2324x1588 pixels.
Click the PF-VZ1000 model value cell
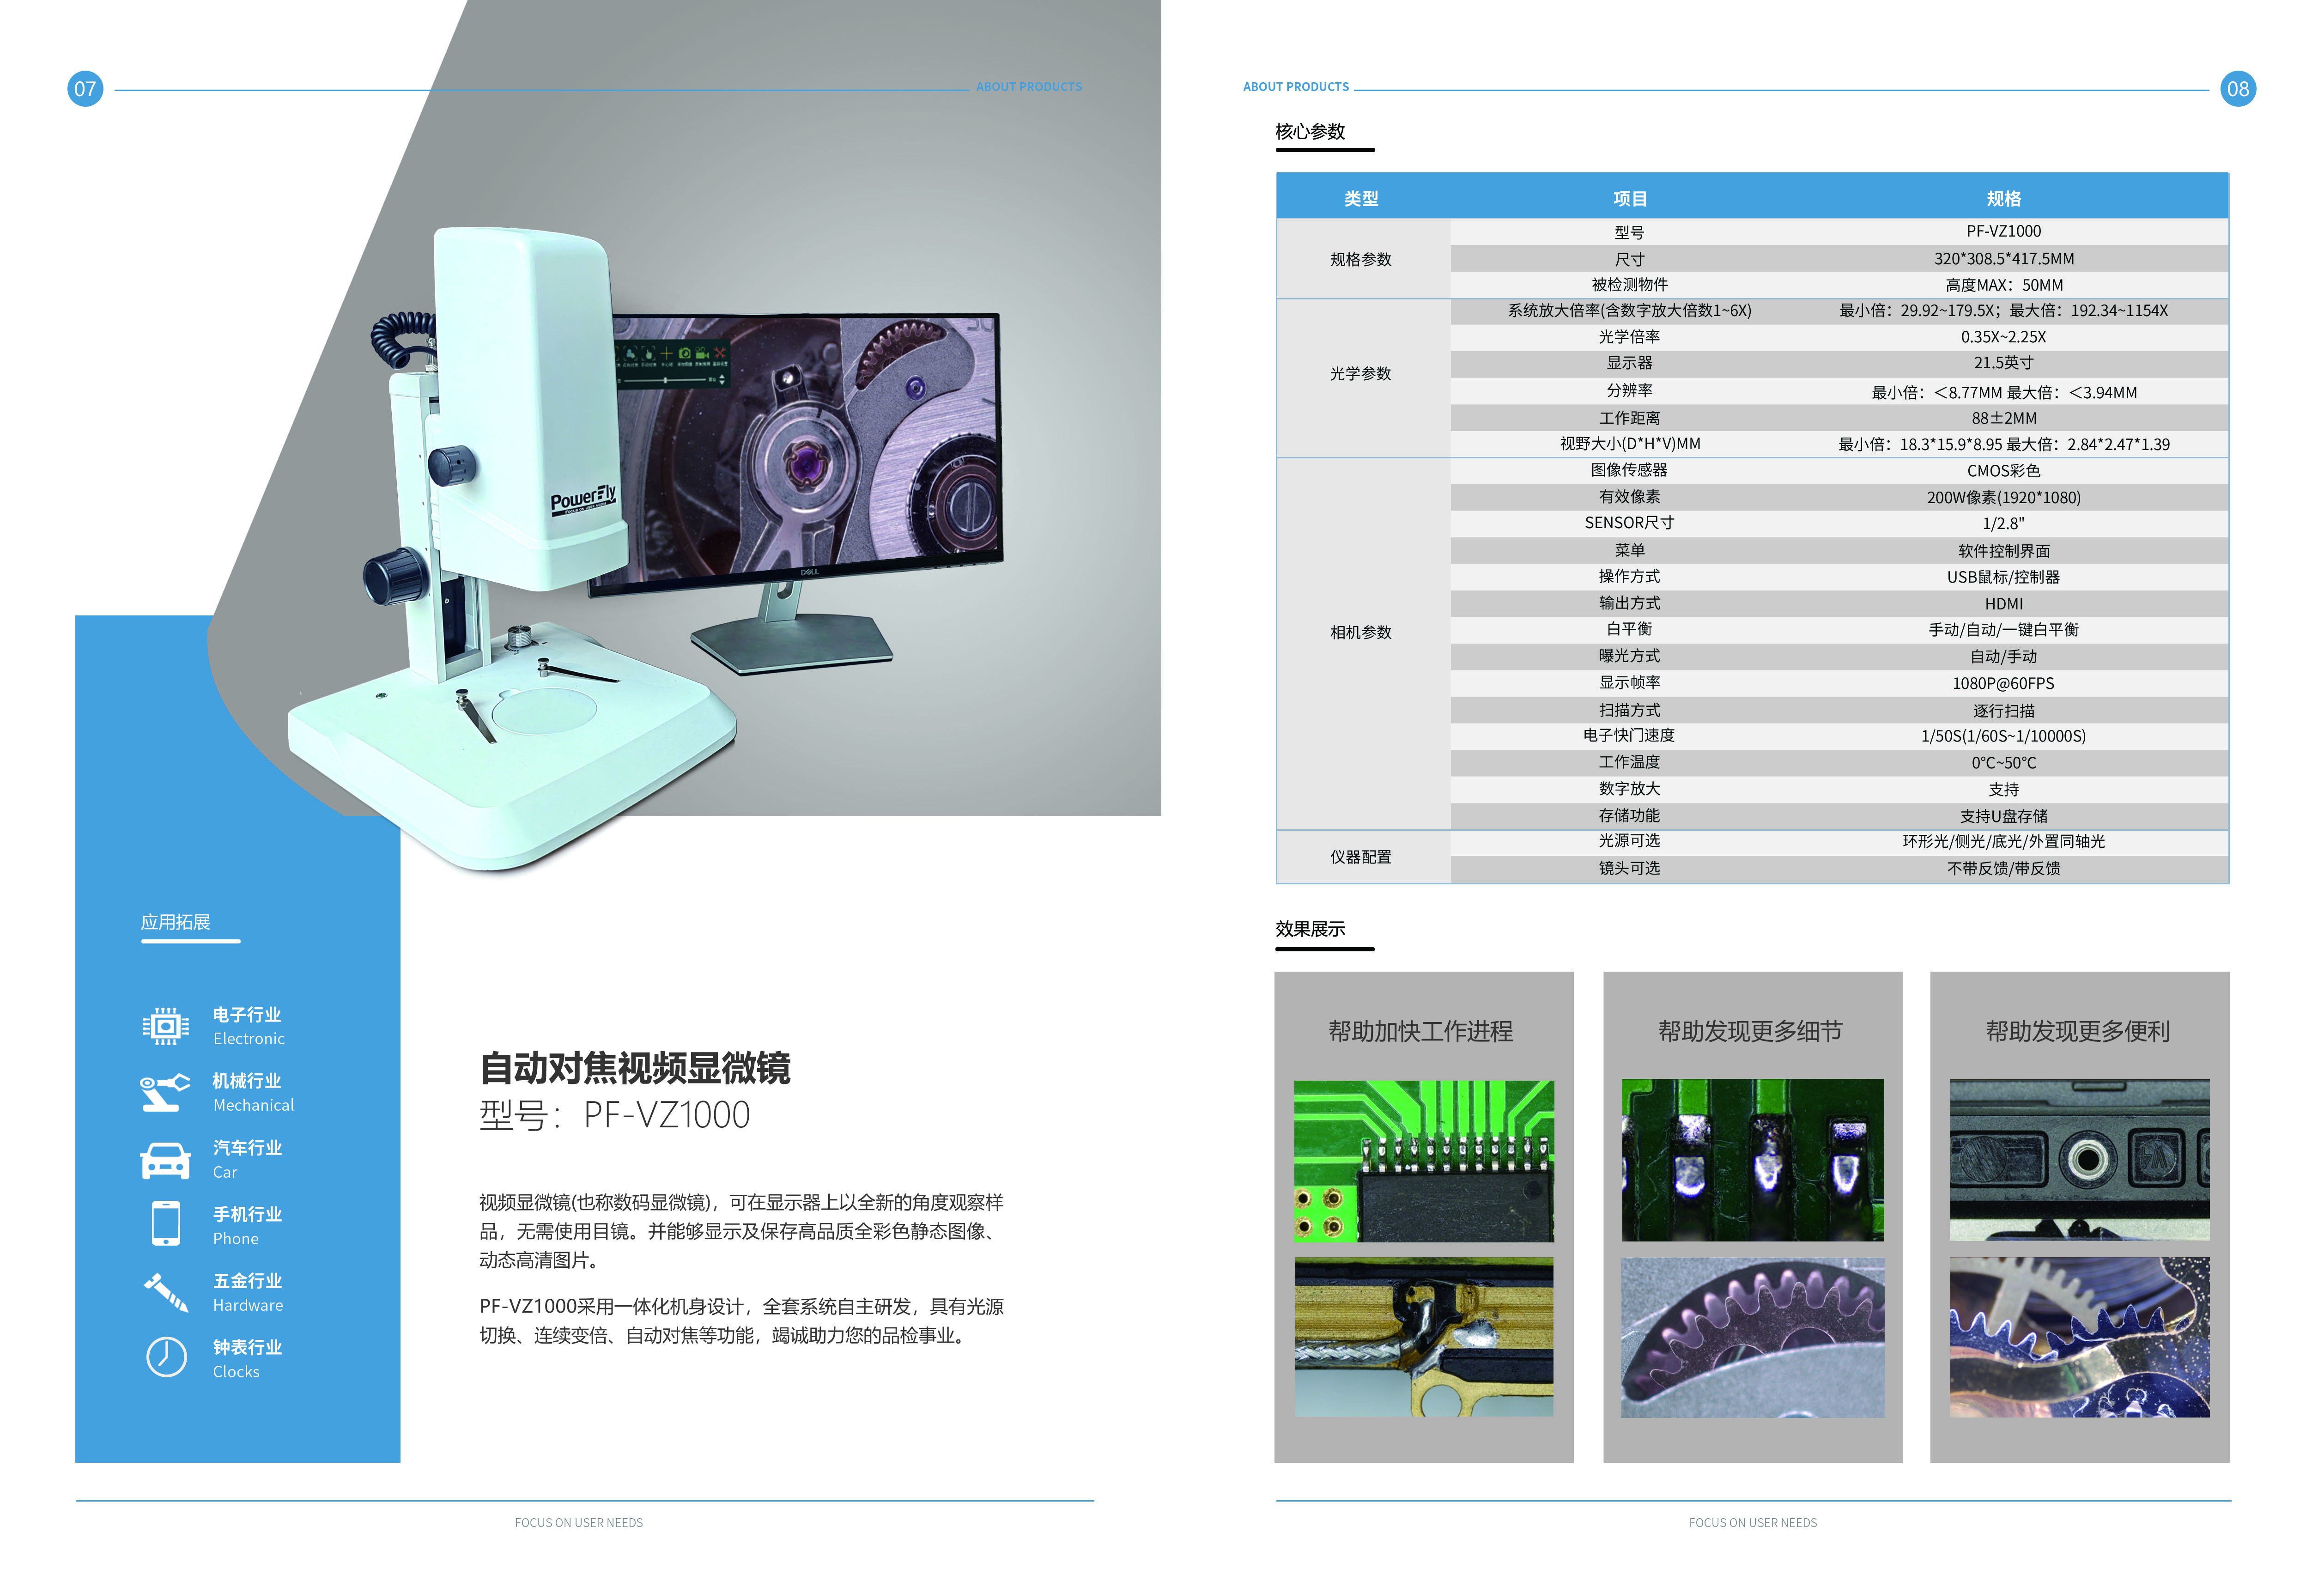[2003, 231]
